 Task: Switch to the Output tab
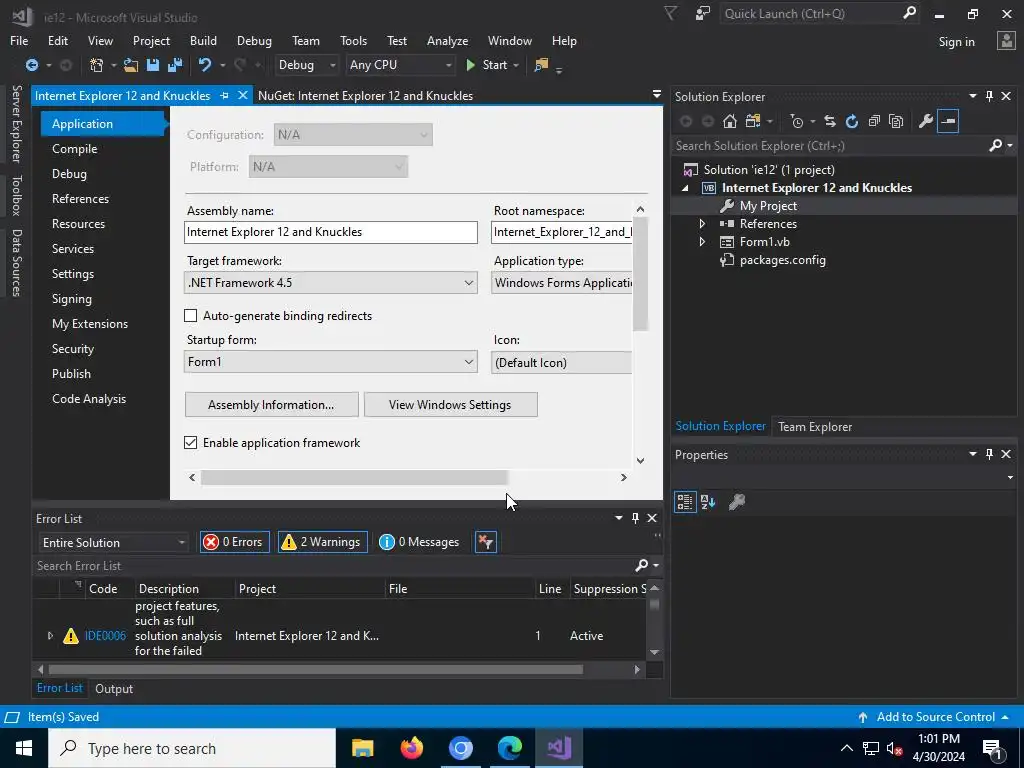coord(114,689)
